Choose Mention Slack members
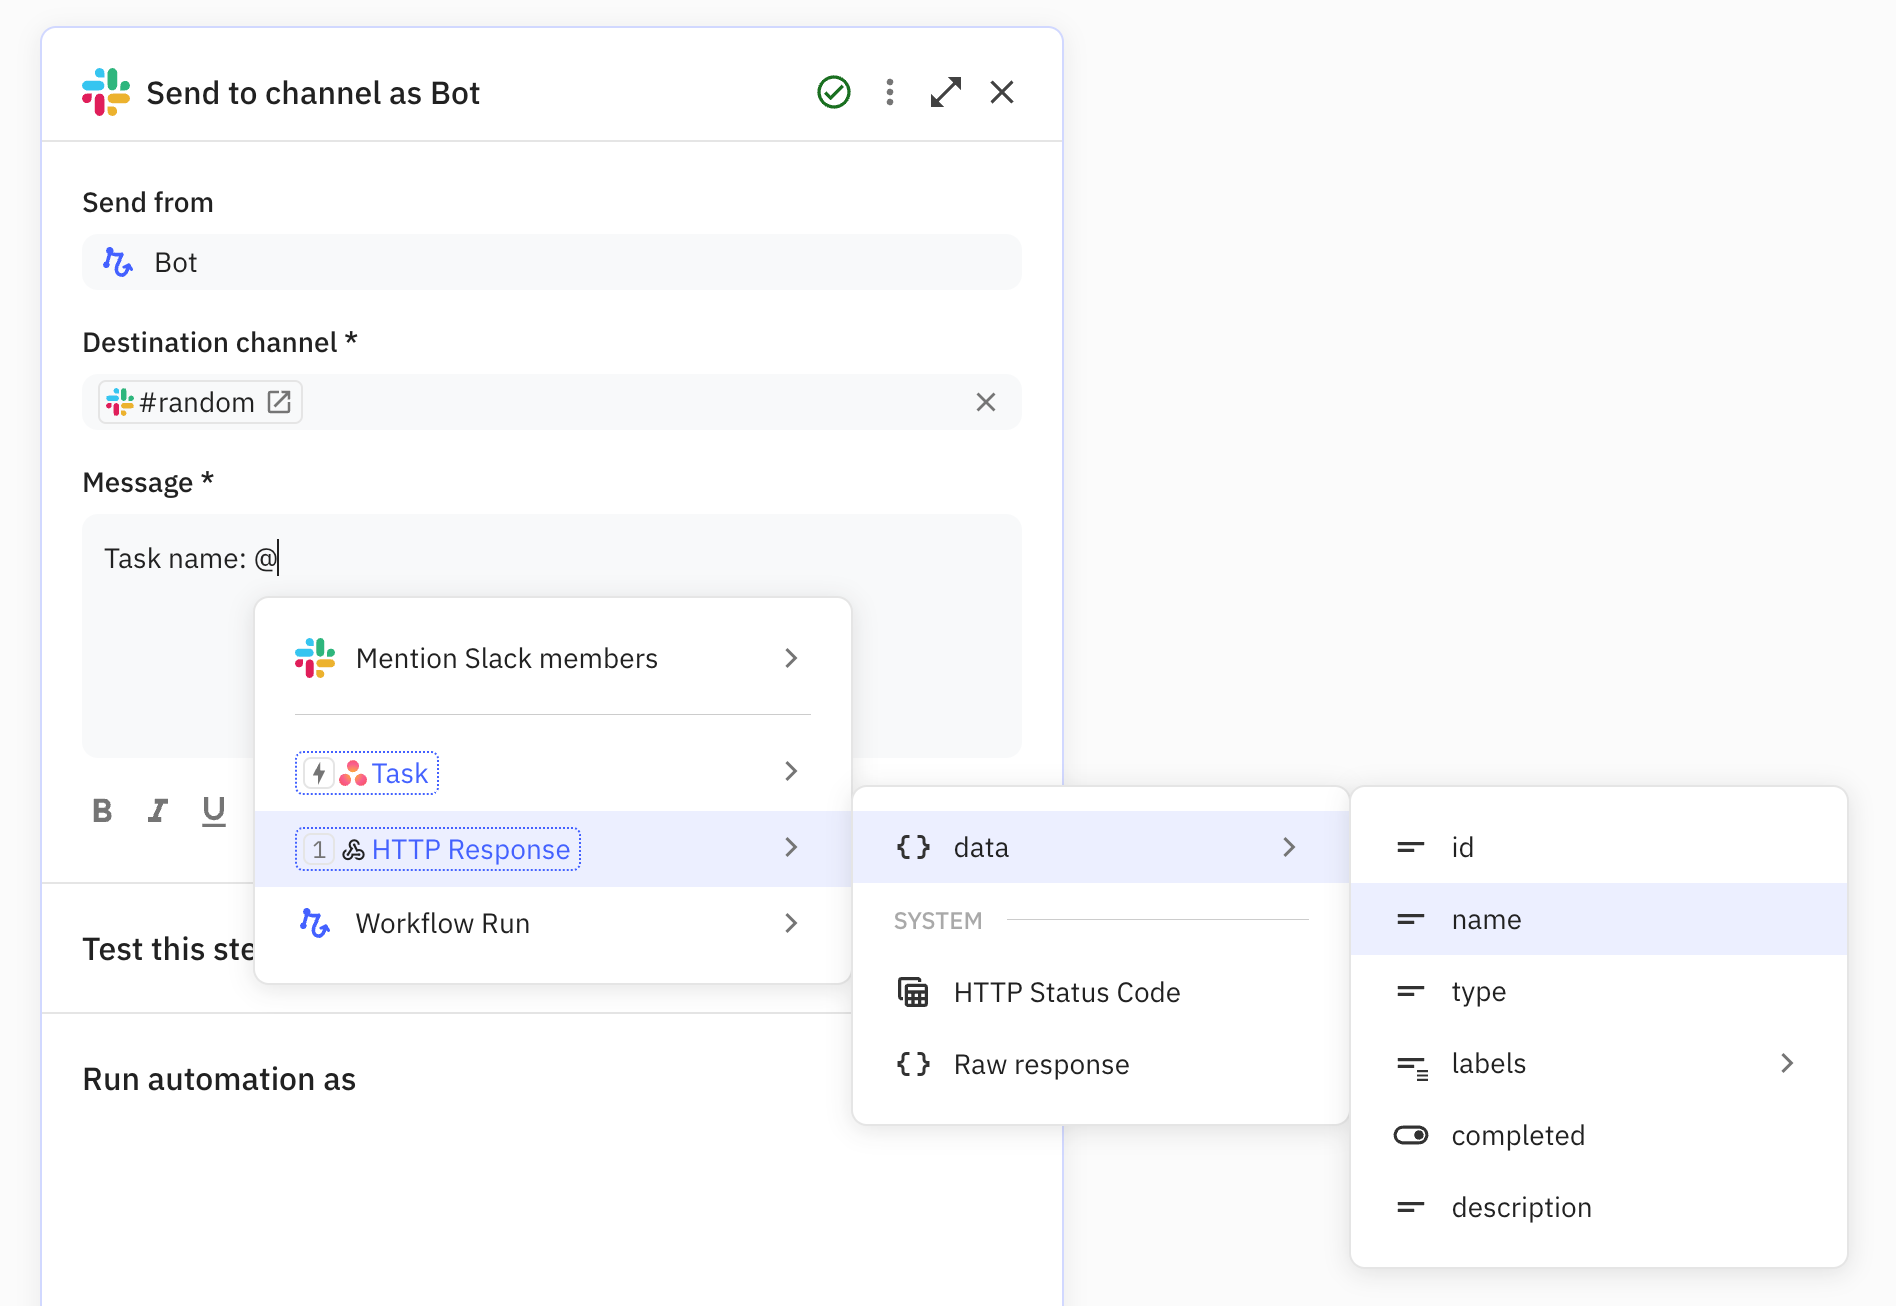This screenshot has height=1306, width=1896. pos(553,658)
